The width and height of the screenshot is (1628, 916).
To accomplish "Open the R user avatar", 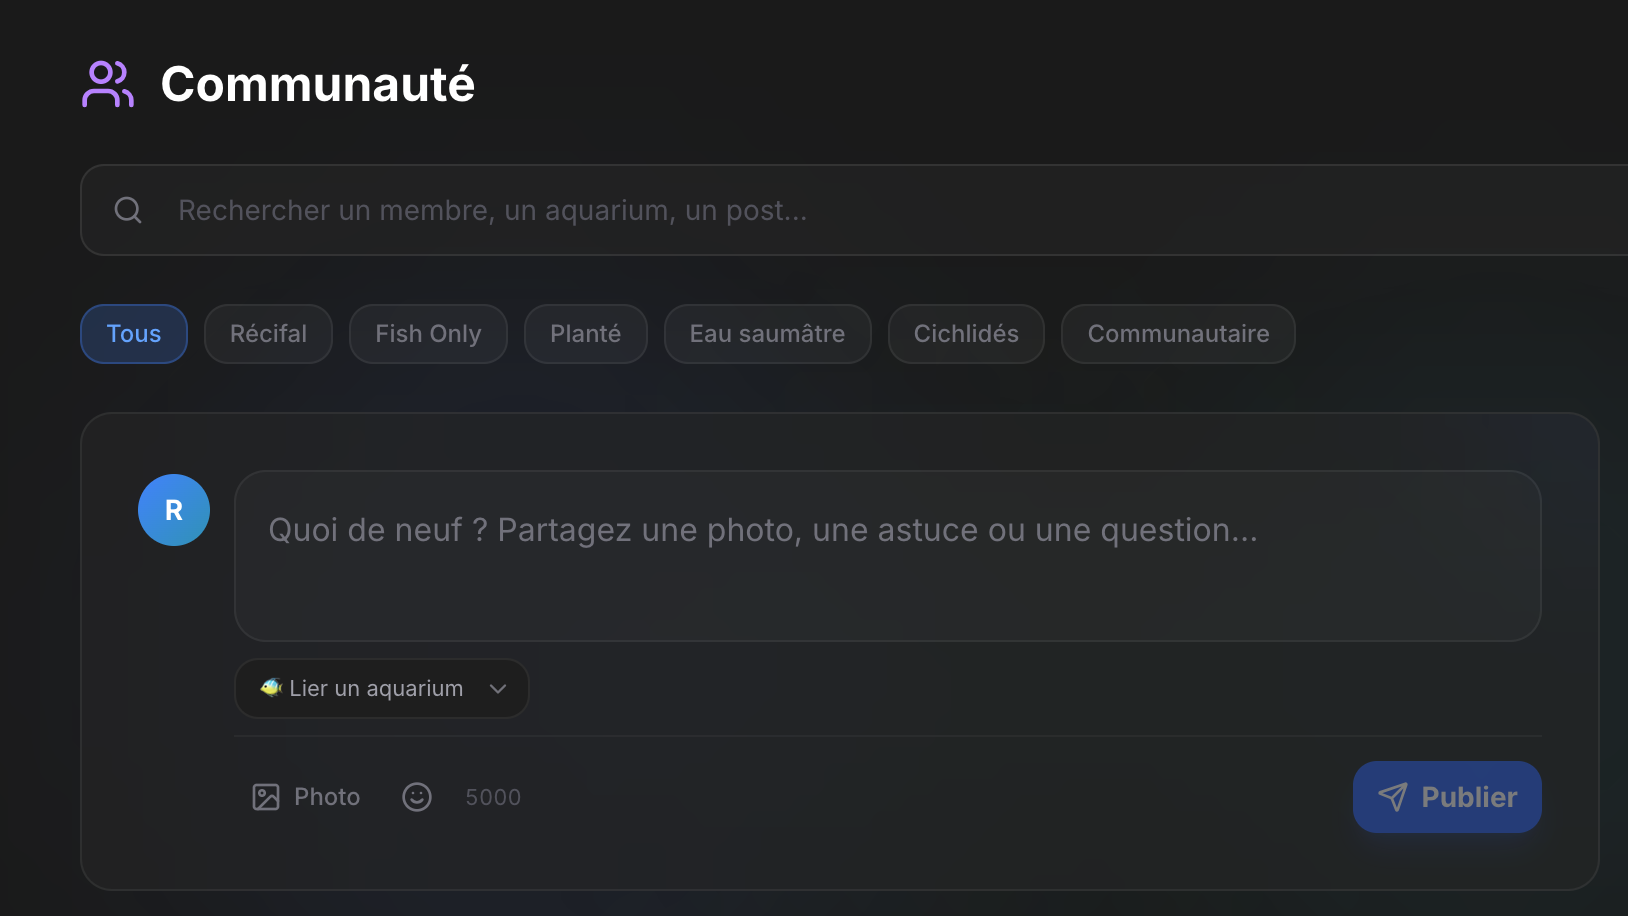I will pos(174,510).
